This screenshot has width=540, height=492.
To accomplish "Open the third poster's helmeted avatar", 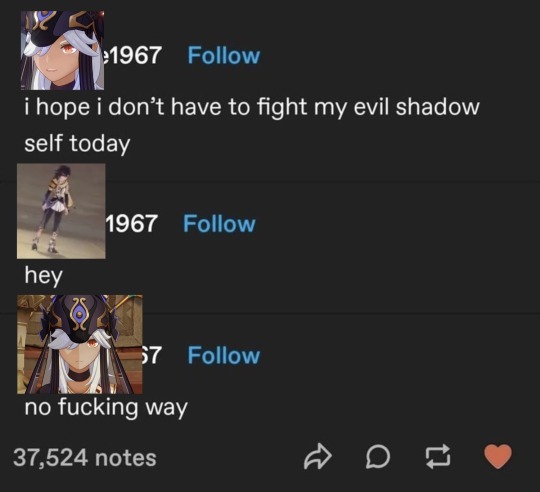I will [80, 344].
